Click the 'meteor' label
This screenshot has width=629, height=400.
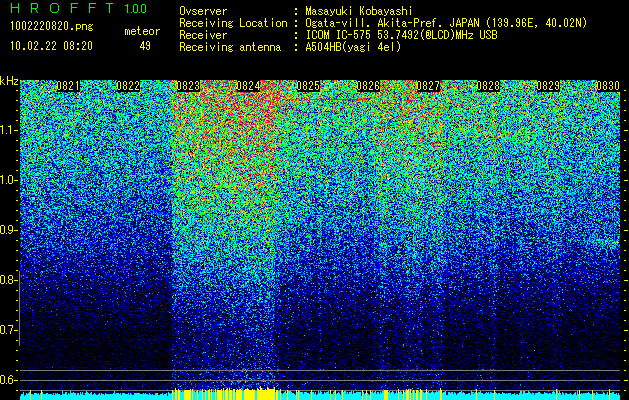142,31
